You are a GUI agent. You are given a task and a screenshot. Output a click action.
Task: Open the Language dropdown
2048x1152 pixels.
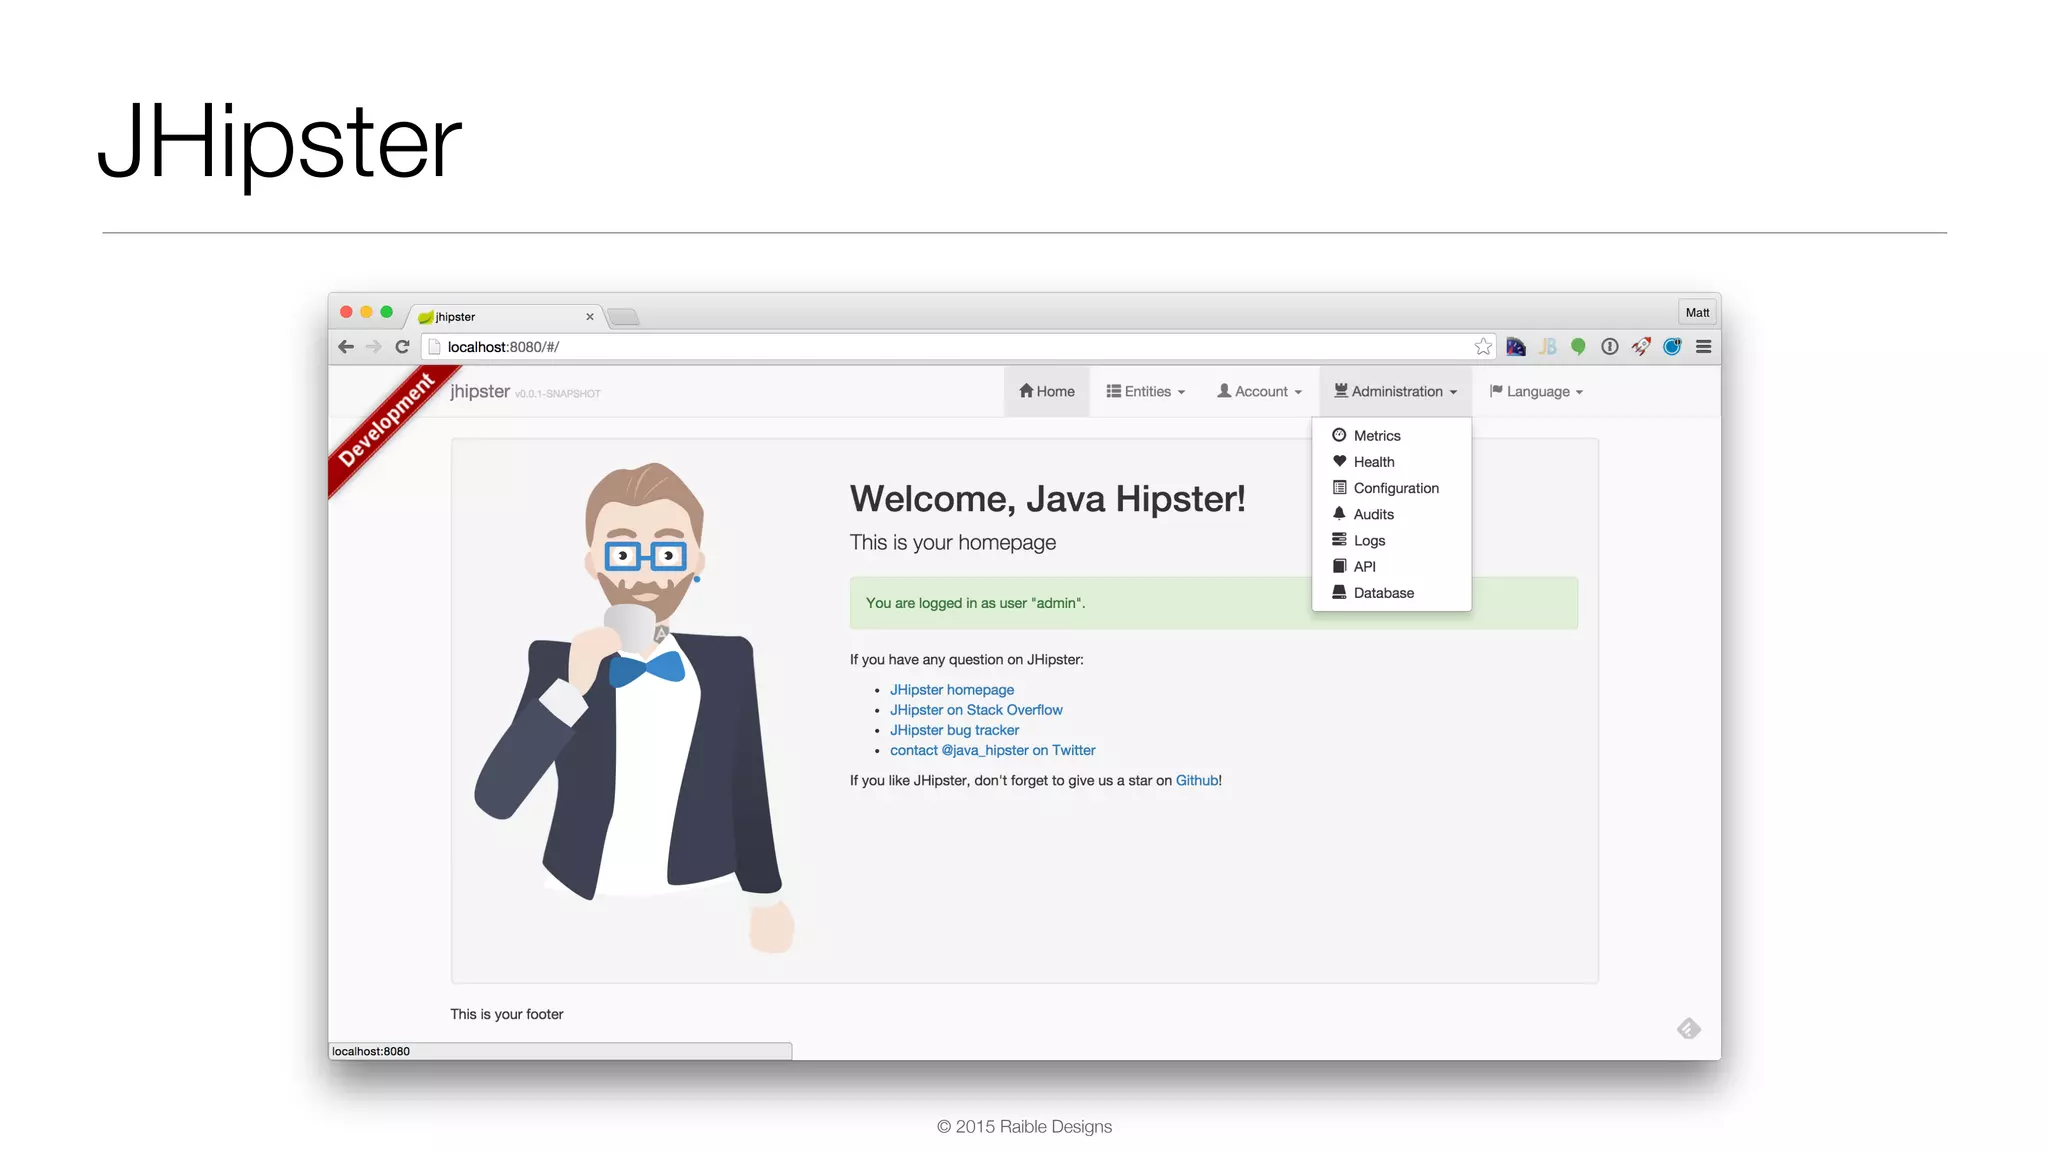point(1537,392)
